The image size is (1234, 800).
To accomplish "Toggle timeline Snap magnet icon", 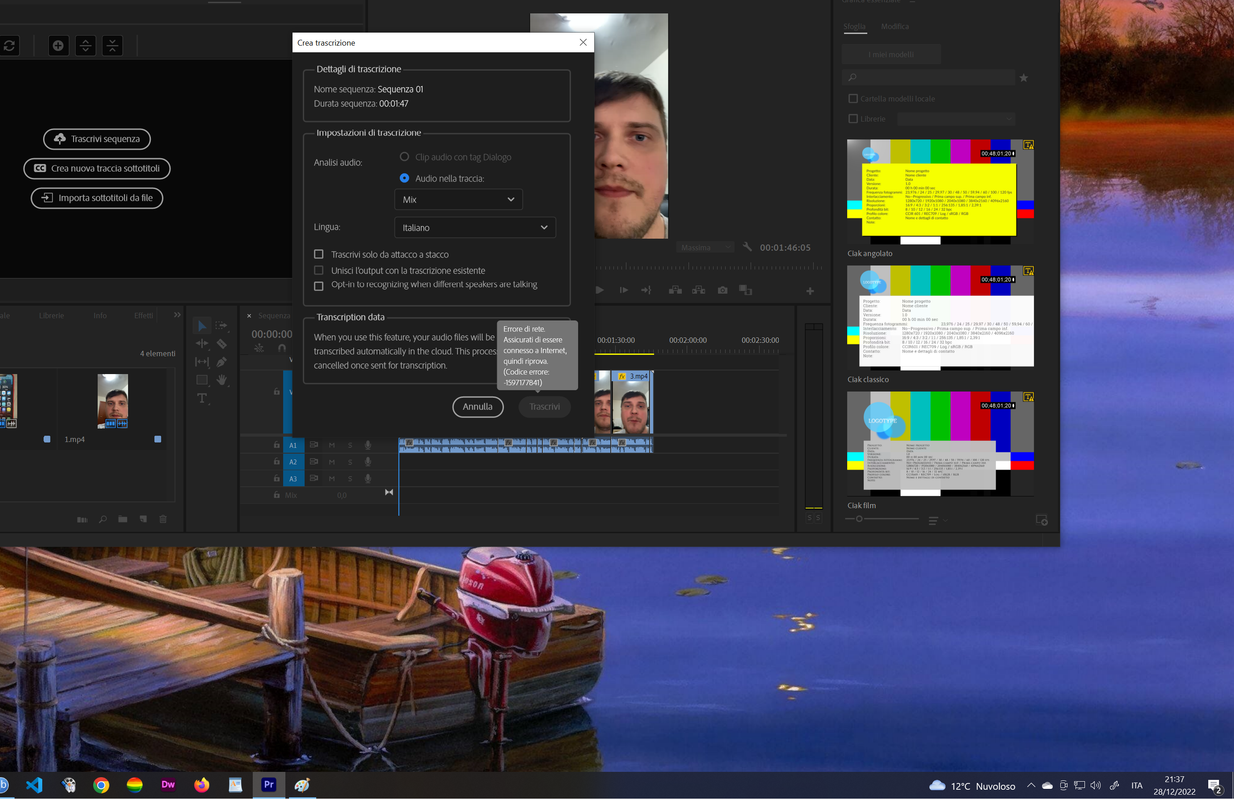I will (281, 349).
